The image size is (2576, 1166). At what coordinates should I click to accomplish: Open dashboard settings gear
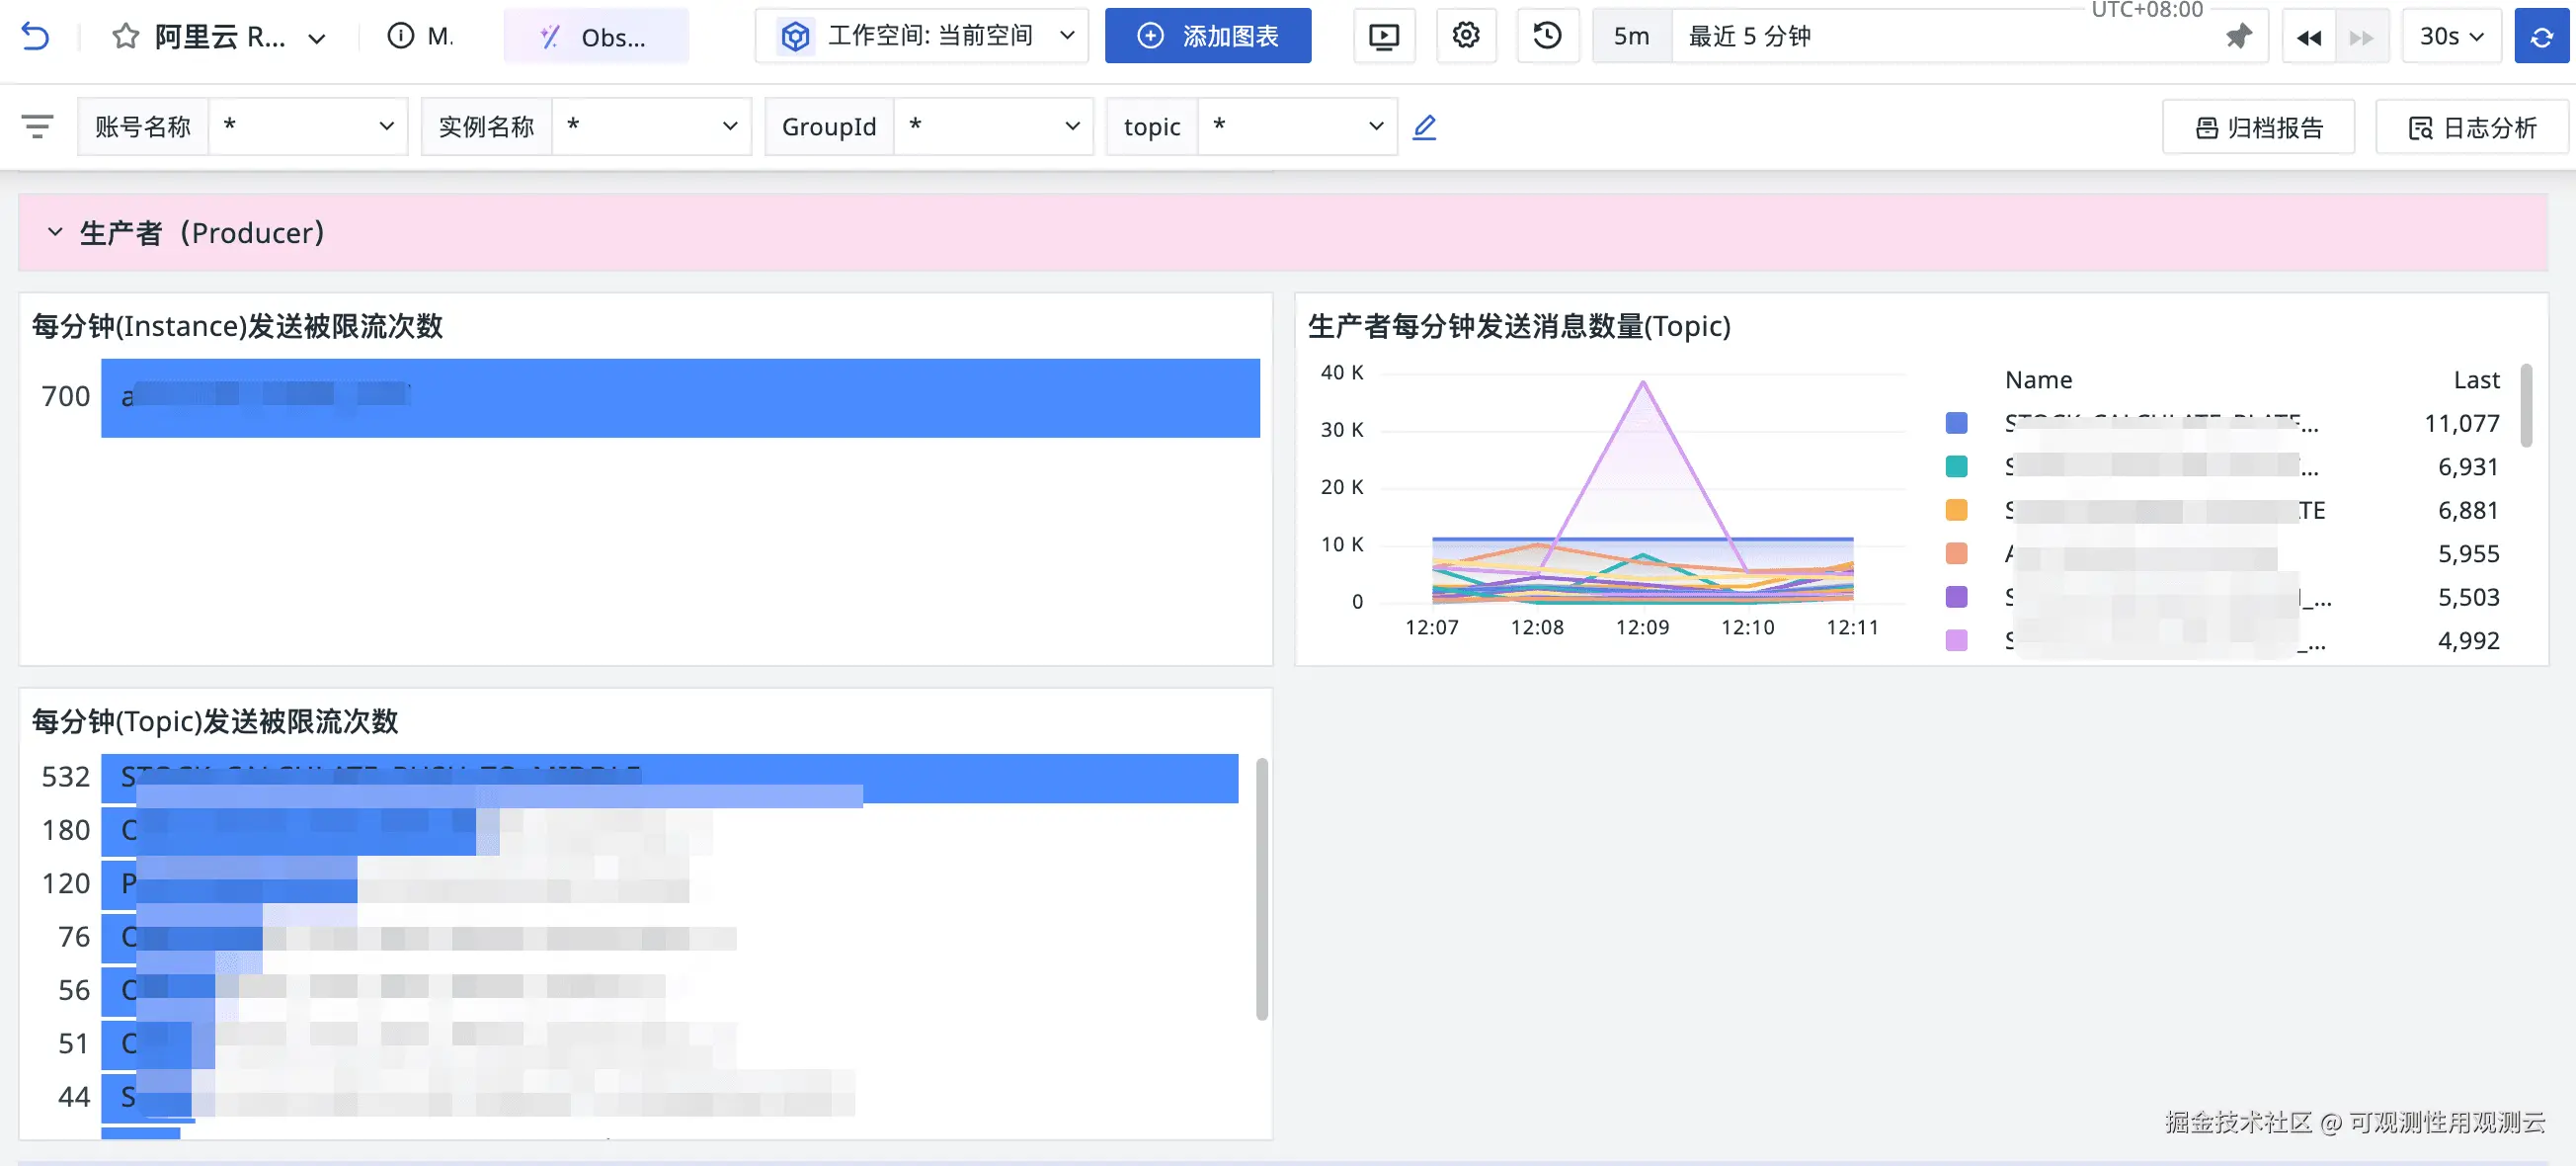(x=1465, y=36)
